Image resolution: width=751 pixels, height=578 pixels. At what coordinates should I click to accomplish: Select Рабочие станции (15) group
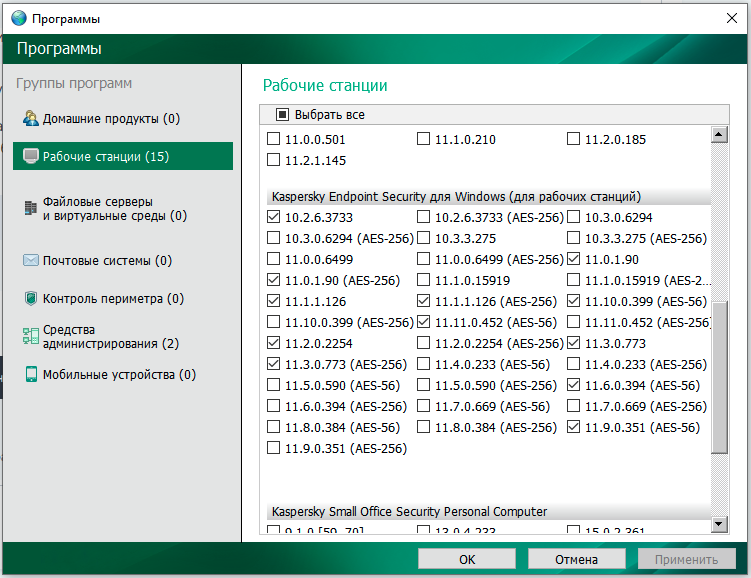tap(123, 156)
